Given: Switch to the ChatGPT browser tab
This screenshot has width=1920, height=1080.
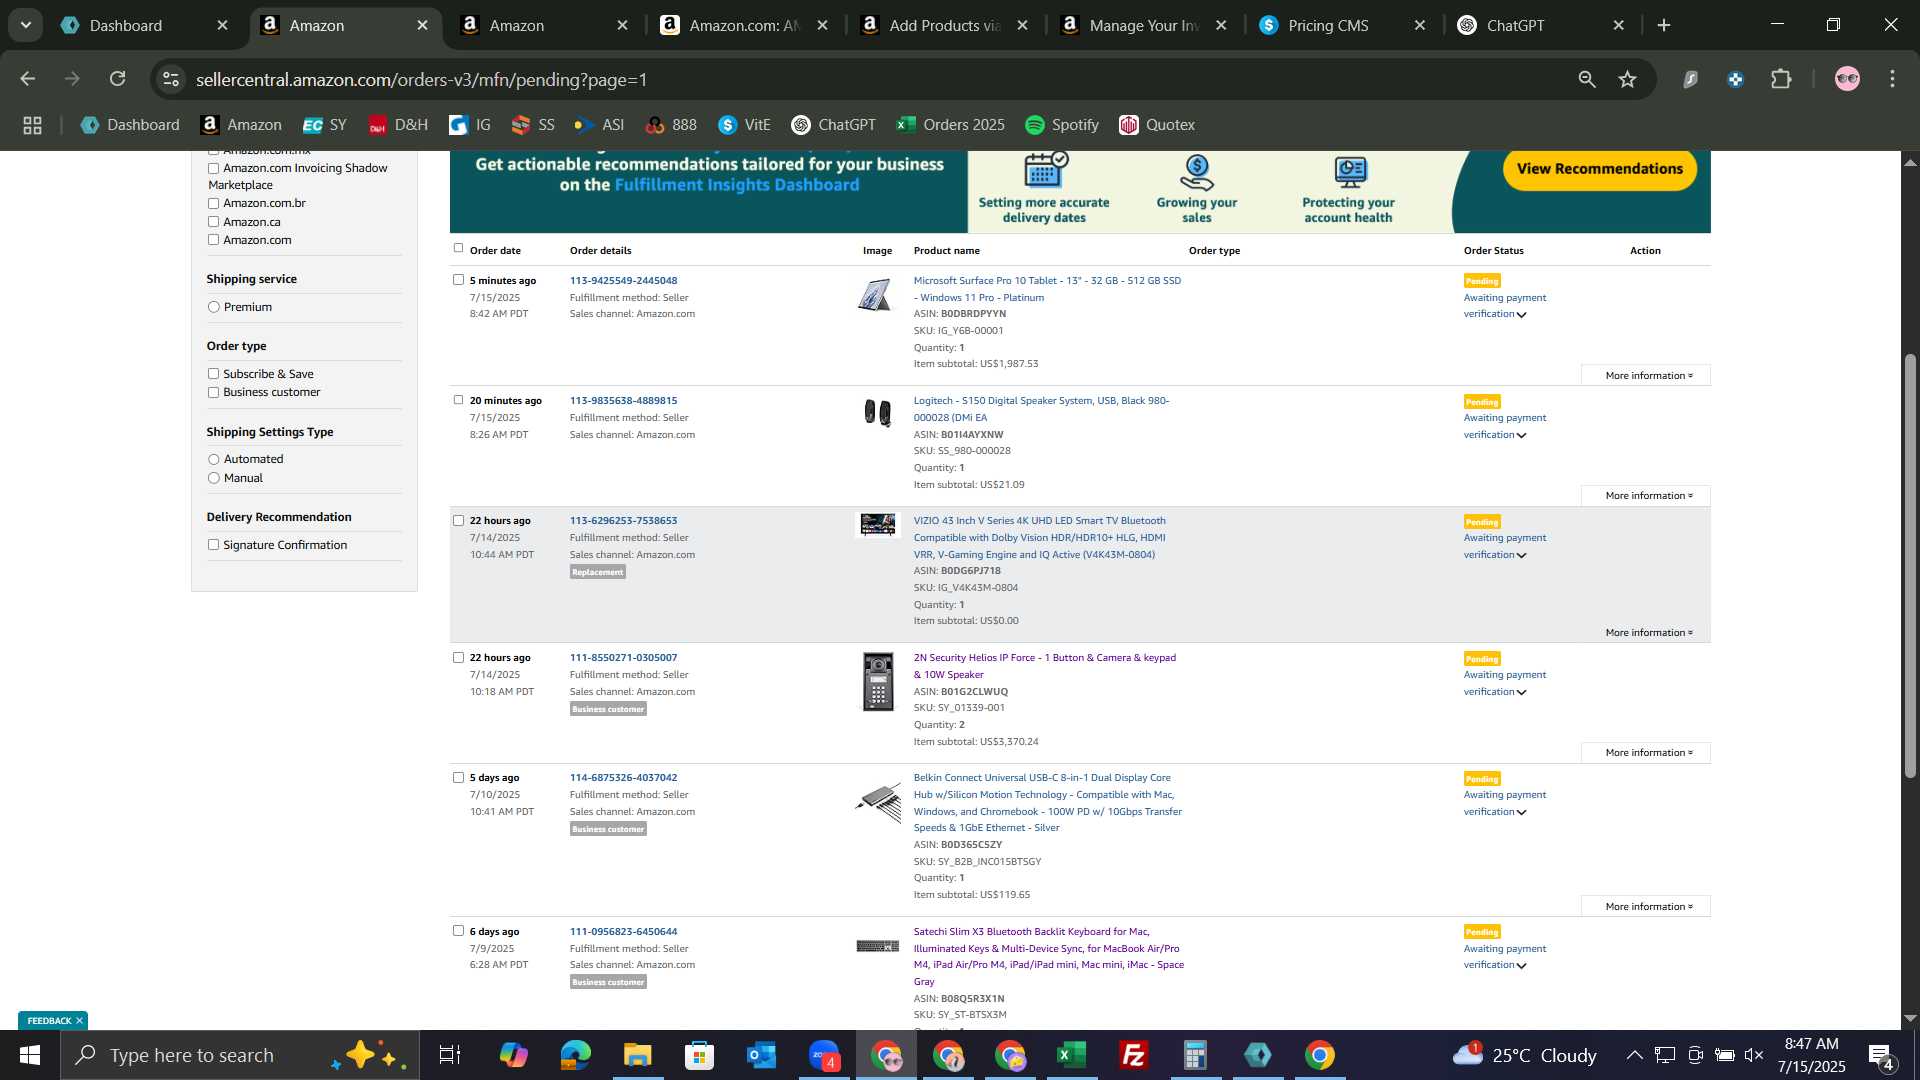Looking at the screenshot, I should click(x=1541, y=25).
